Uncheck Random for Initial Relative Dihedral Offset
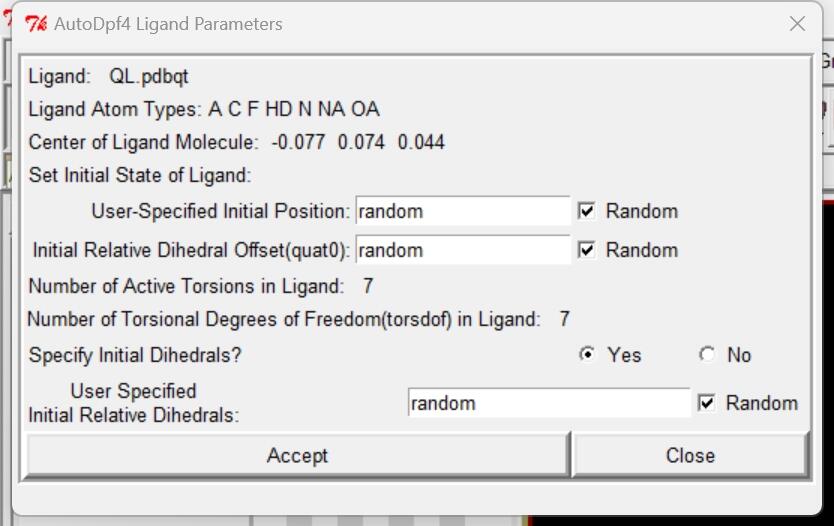The height and width of the screenshot is (526, 834). click(587, 250)
